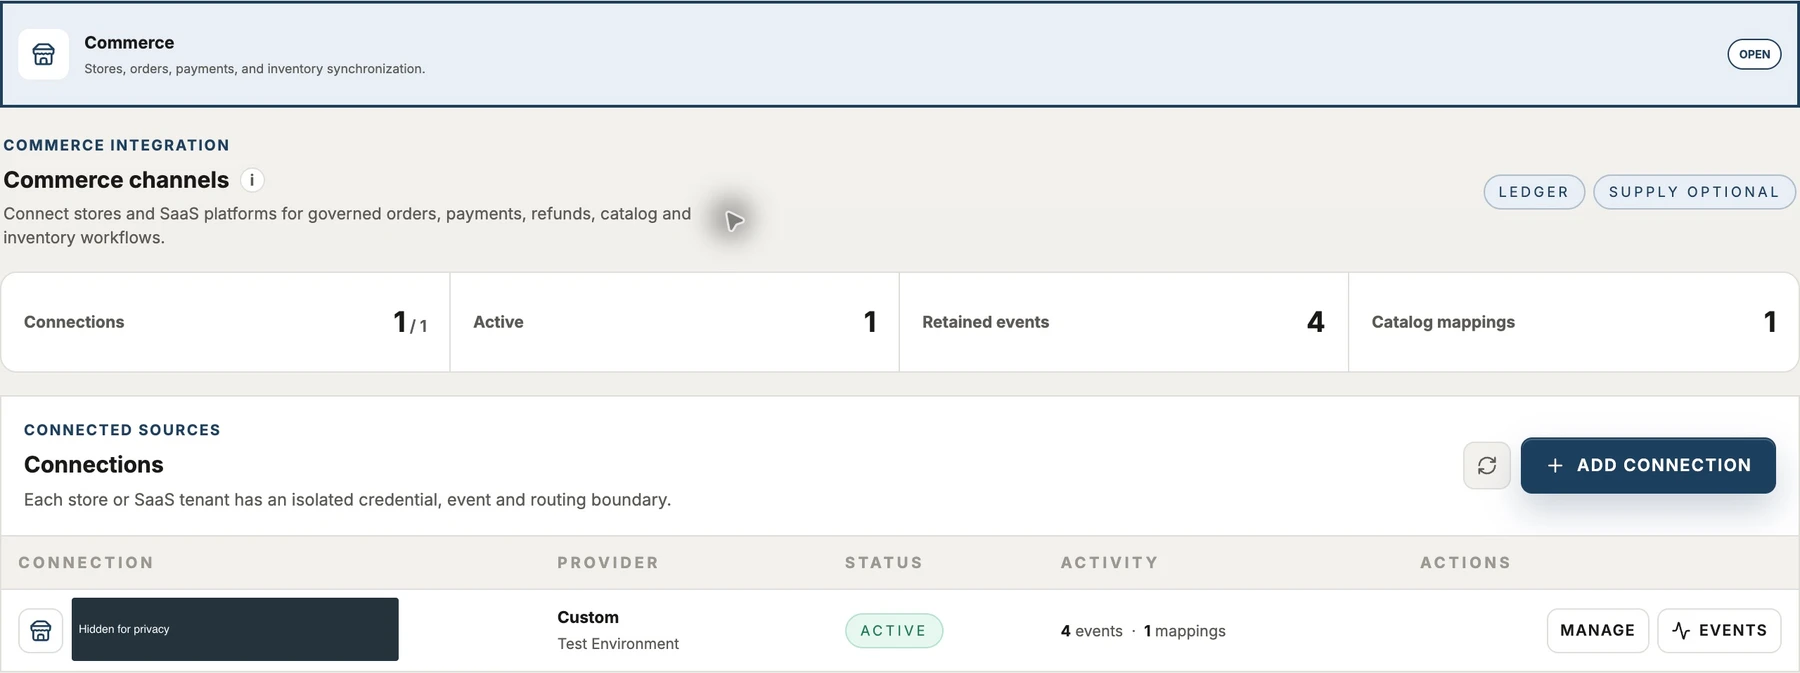
Task: Click the PROVIDER column header
Action: tap(608, 563)
